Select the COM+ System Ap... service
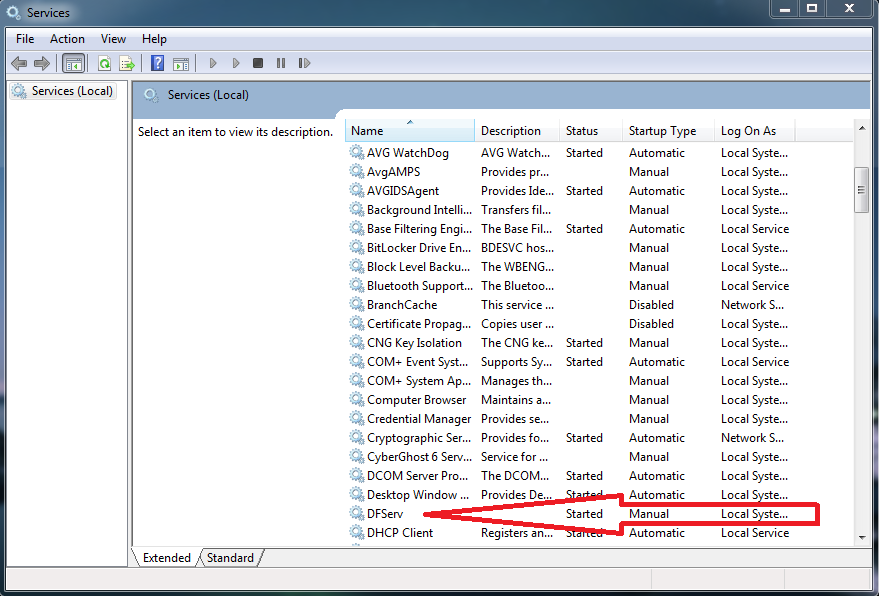879x596 pixels. pyautogui.click(x=569, y=381)
